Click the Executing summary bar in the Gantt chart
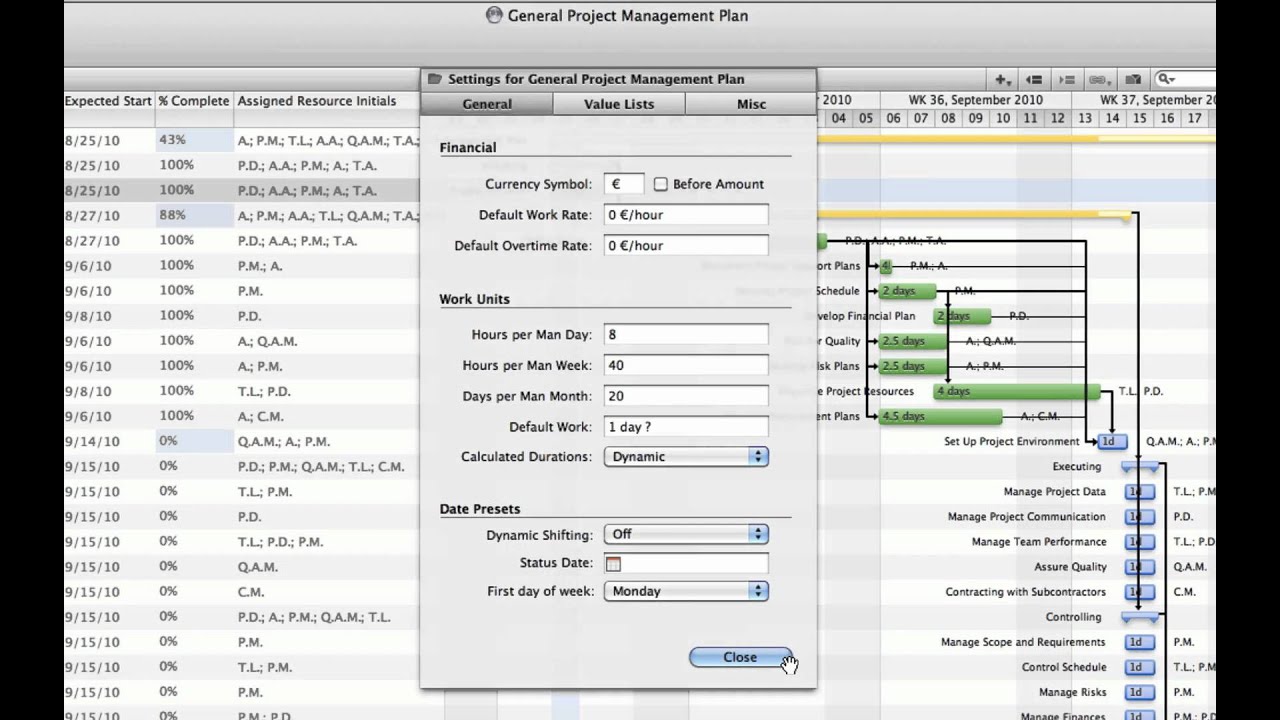The height and width of the screenshot is (720, 1280). (1140, 467)
